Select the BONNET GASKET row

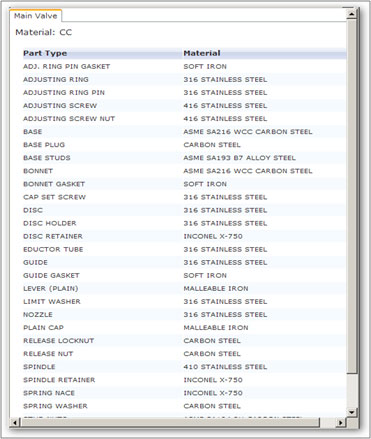[184, 184]
